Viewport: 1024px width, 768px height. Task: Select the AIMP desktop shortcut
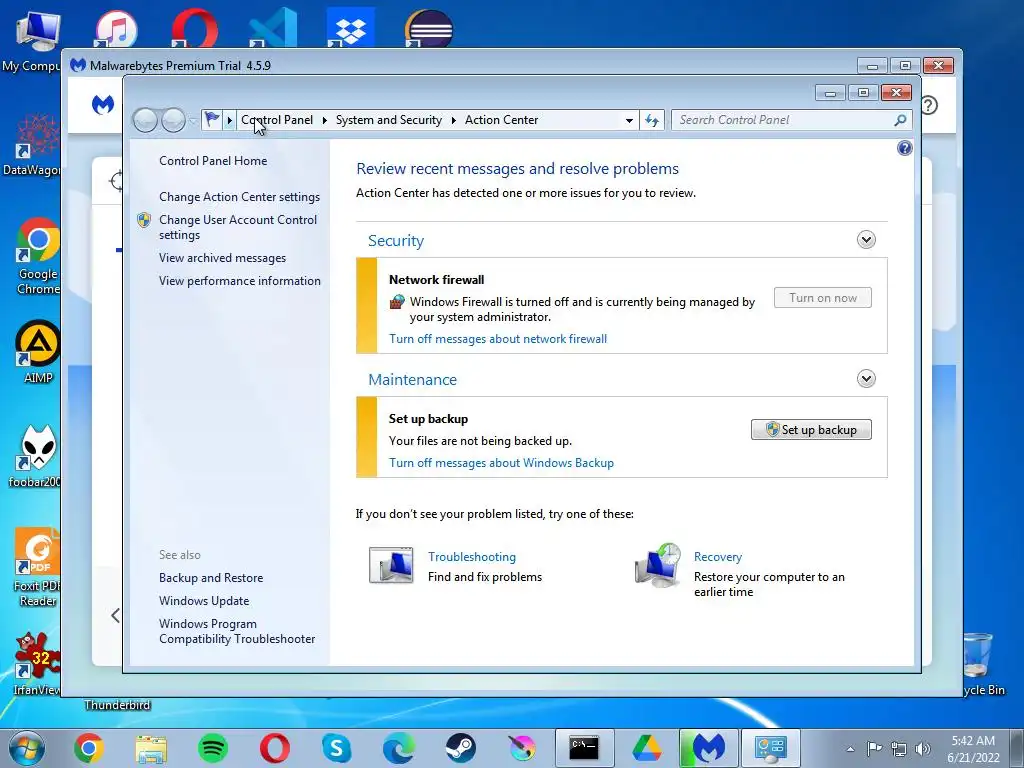[38, 351]
